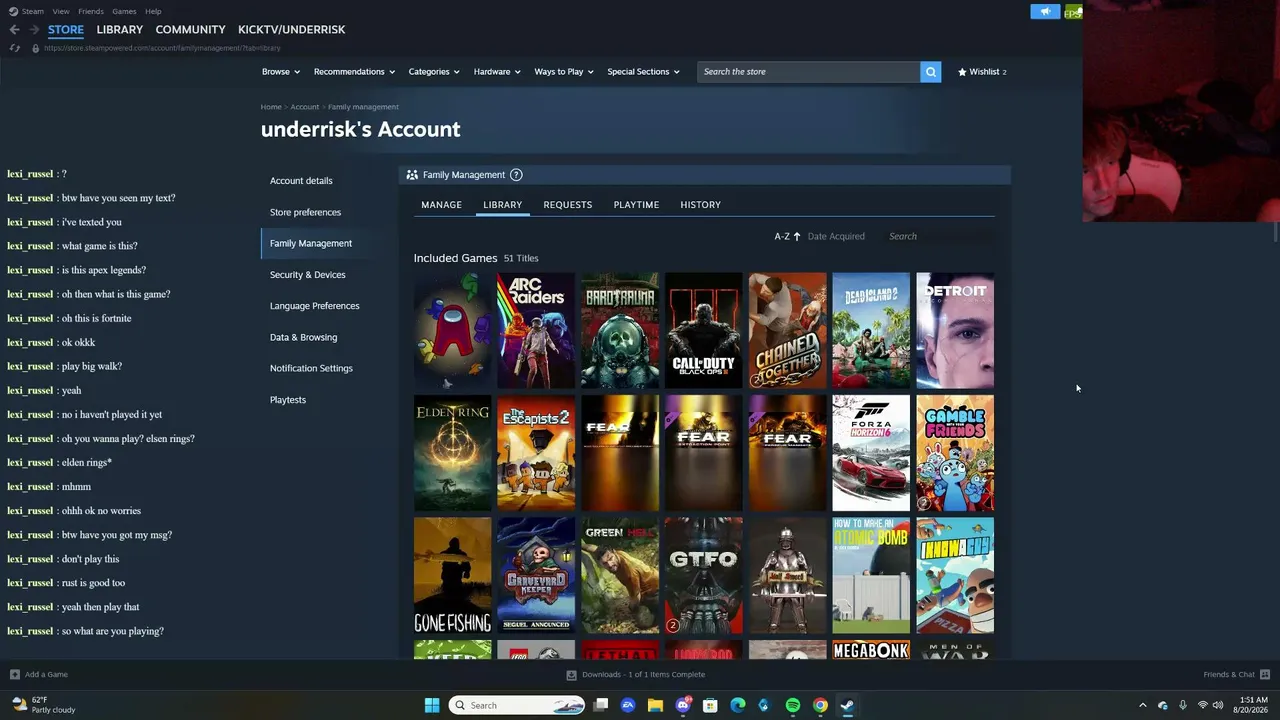The image size is (1280, 720).
Task: Switch to the PLAYTIME tab
Action: click(x=636, y=205)
